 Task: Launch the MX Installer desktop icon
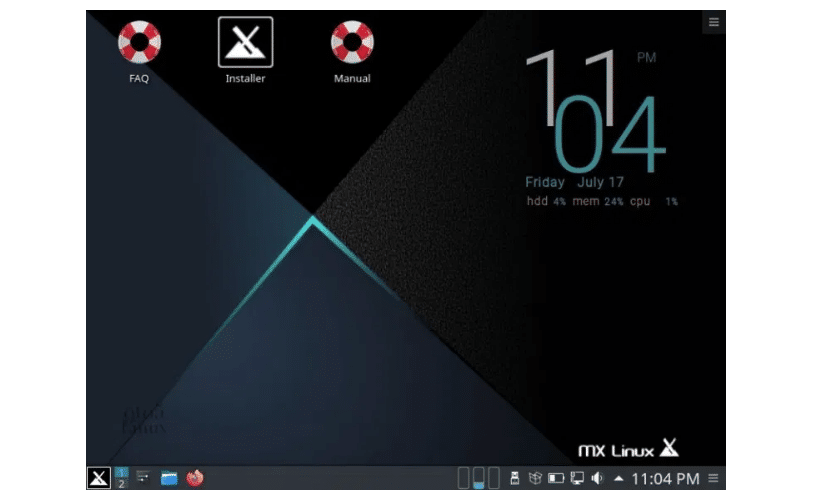(246, 51)
